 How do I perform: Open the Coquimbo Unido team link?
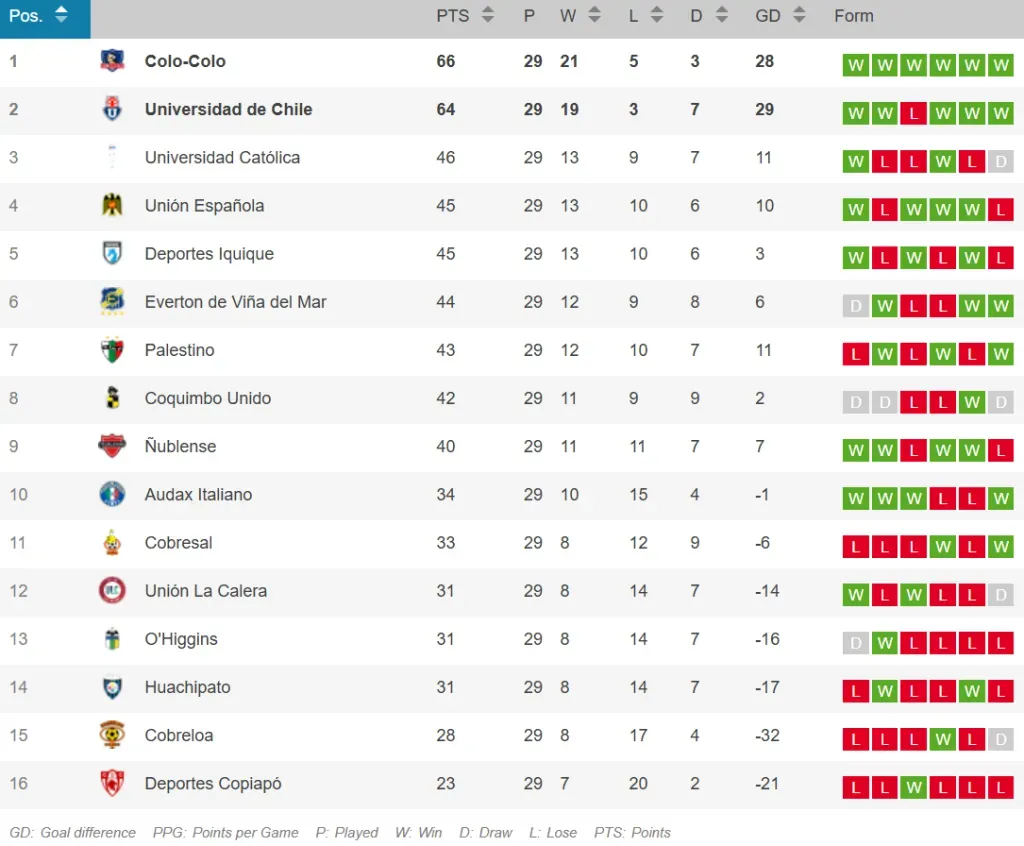point(208,398)
